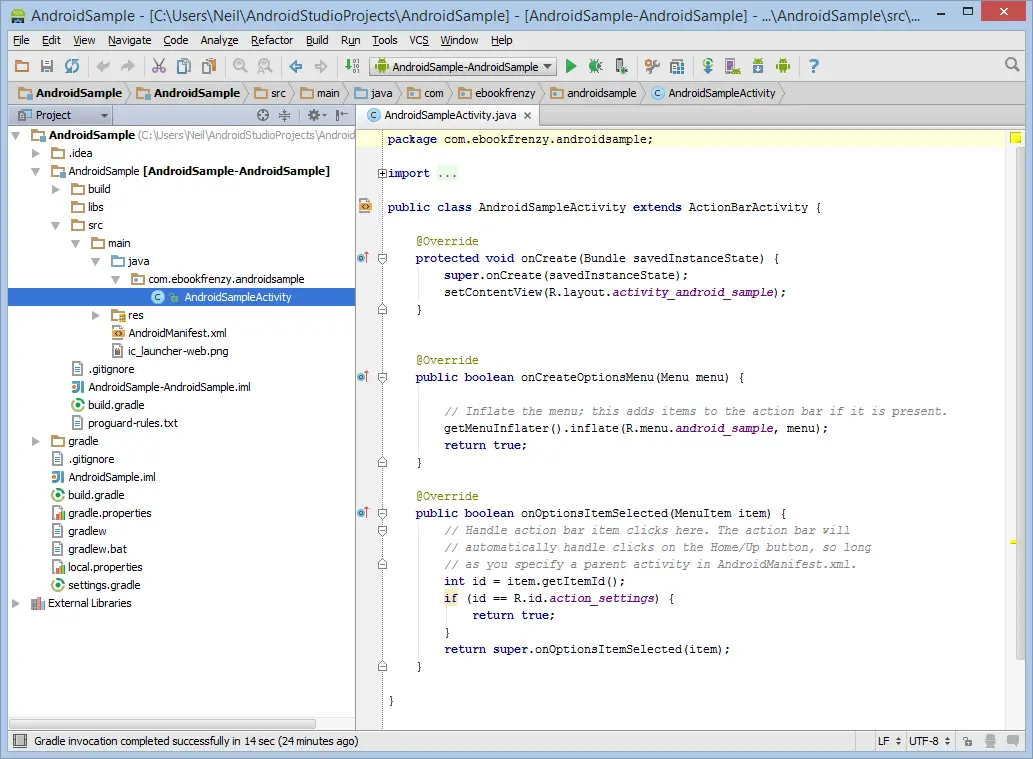Open the run configuration dropdown
The width and height of the screenshot is (1033, 759).
(545, 67)
